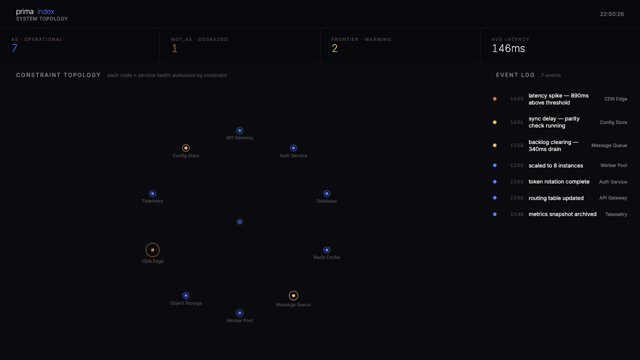This screenshot has height=360, width=640.
Task: Click blue dot of scaled instances event
Action: click(x=495, y=165)
